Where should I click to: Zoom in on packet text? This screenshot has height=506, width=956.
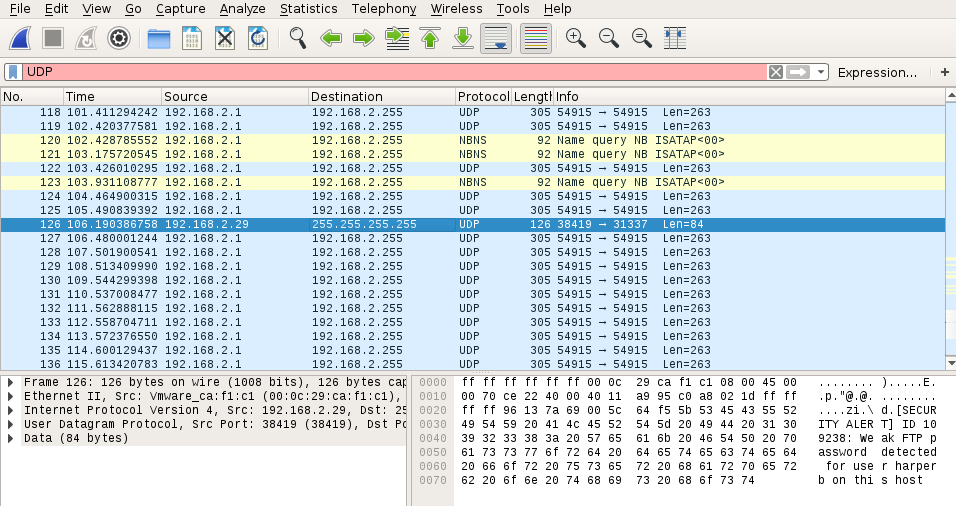[576, 38]
